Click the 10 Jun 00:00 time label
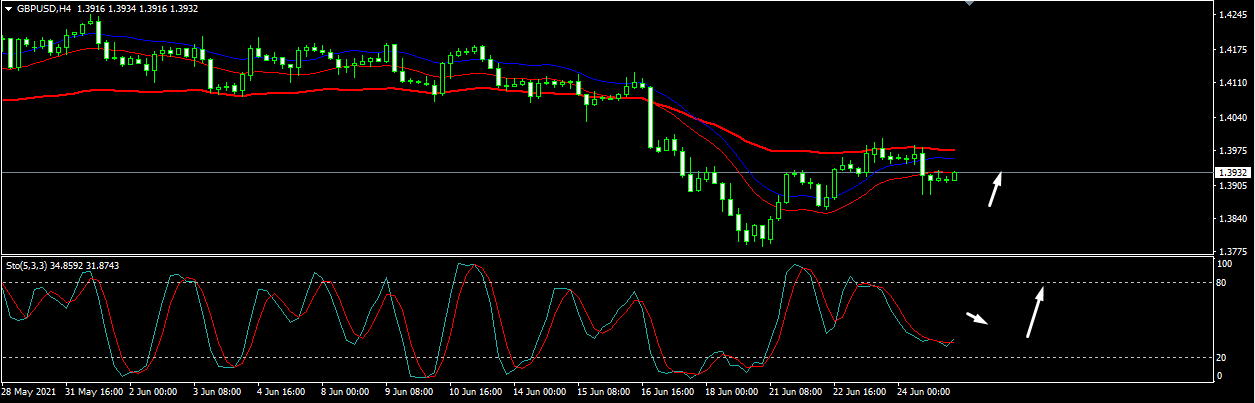The height and width of the screenshot is (403, 1255). pos(476,392)
